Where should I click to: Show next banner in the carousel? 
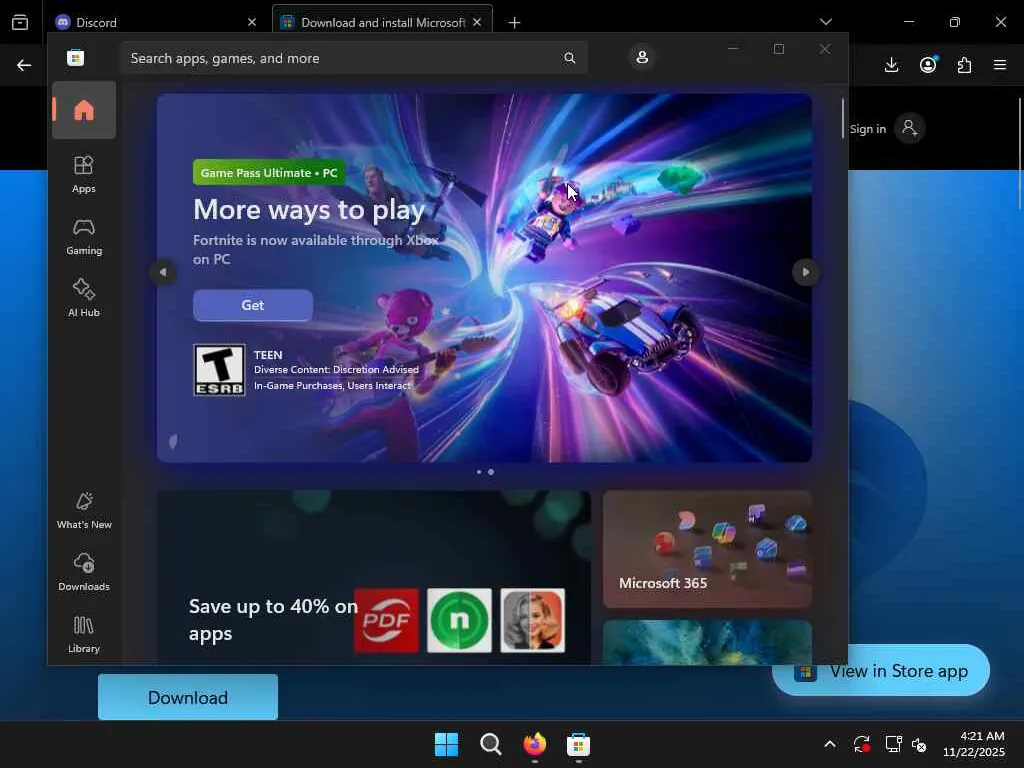pyautogui.click(x=805, y=272)
